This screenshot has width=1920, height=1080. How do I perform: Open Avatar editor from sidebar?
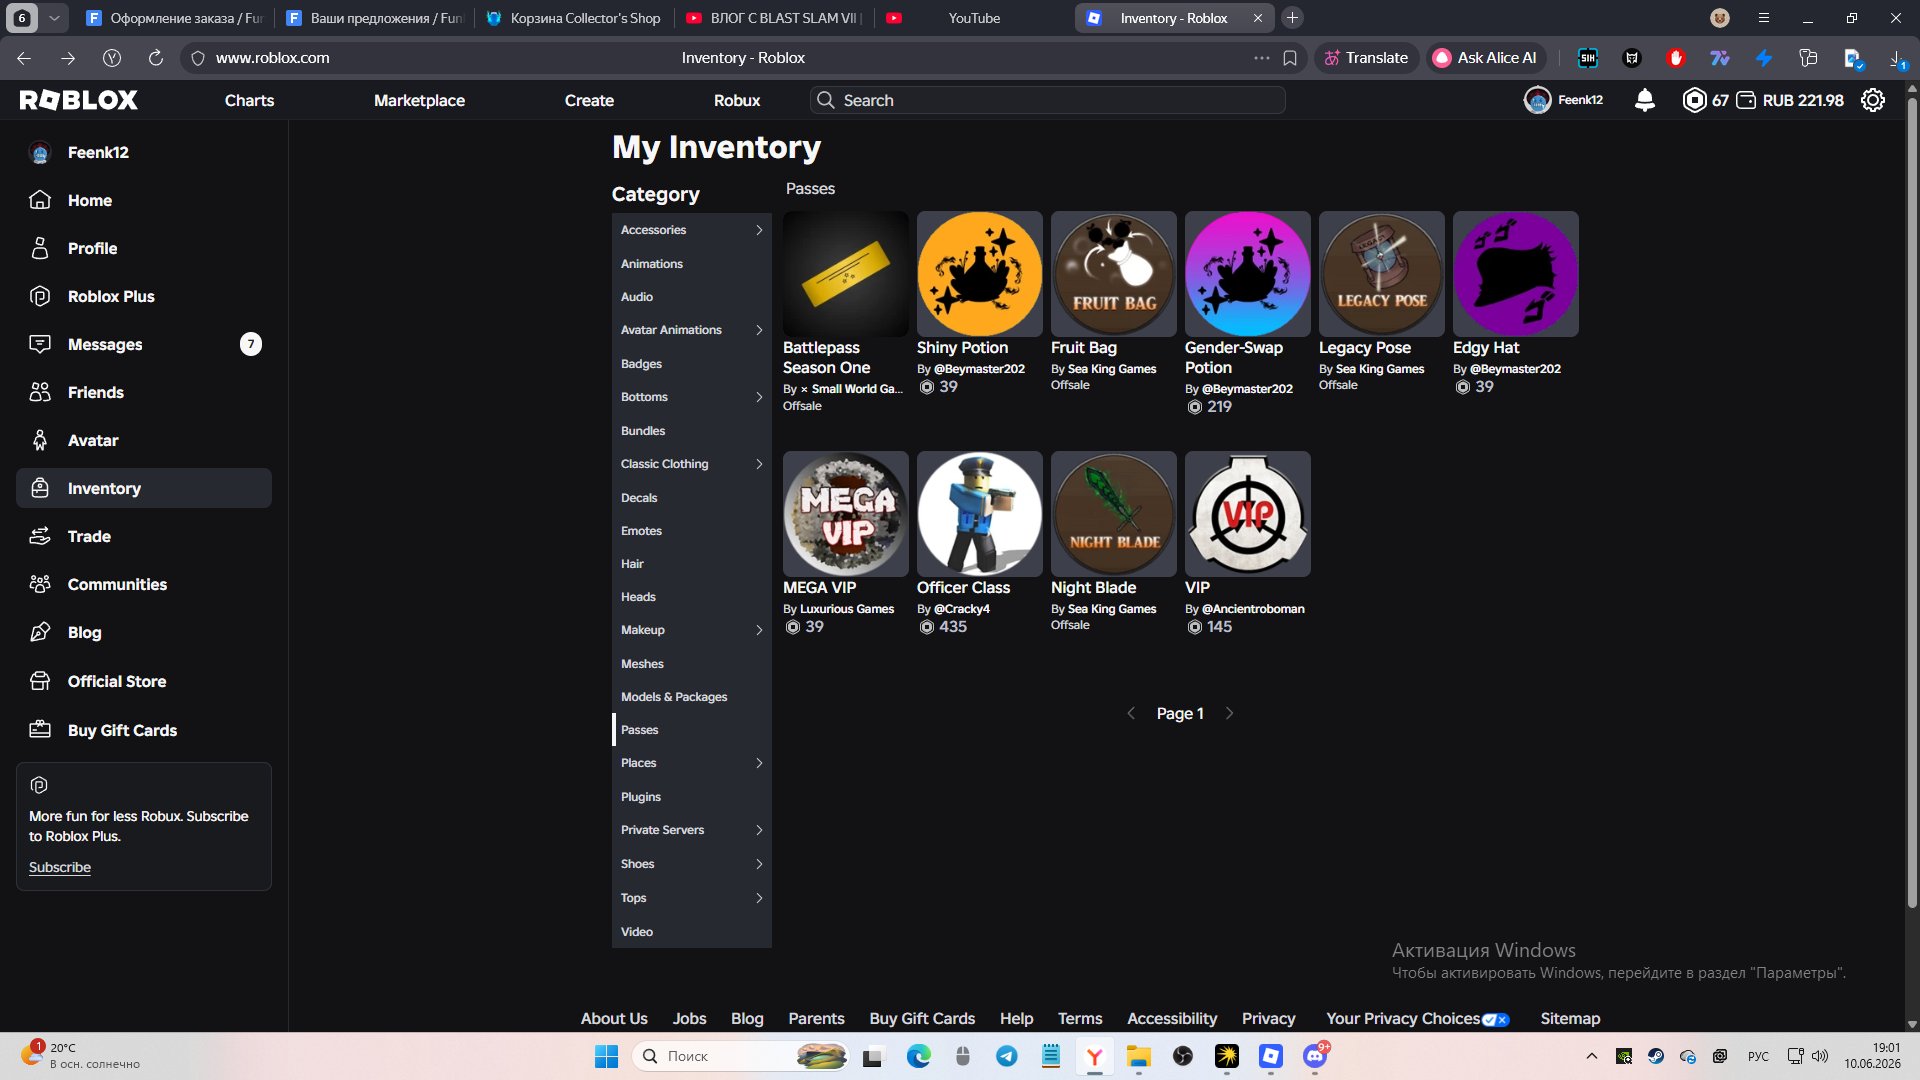[144, 440]
